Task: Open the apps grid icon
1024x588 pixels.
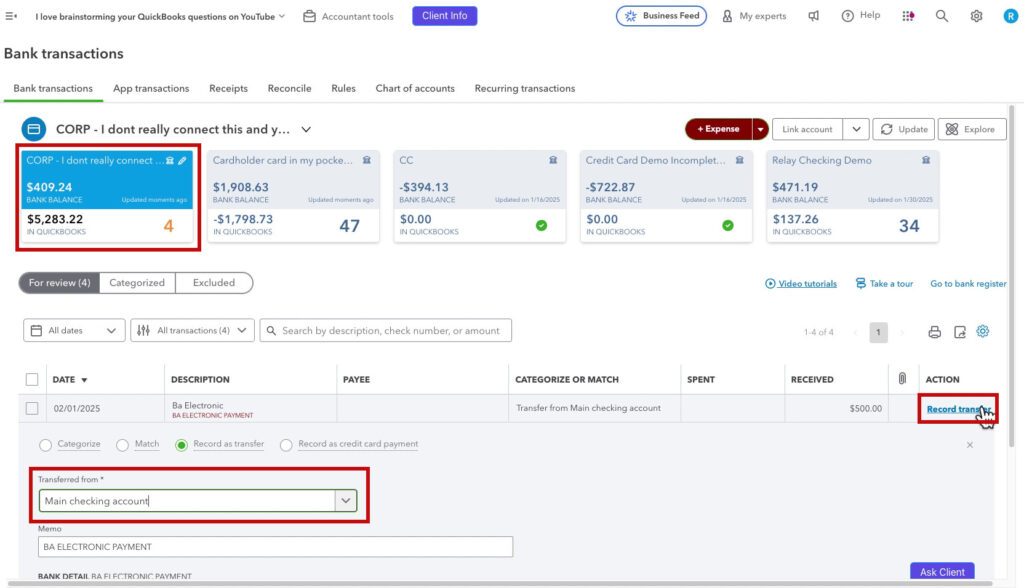Action: [x=908, y=15]
